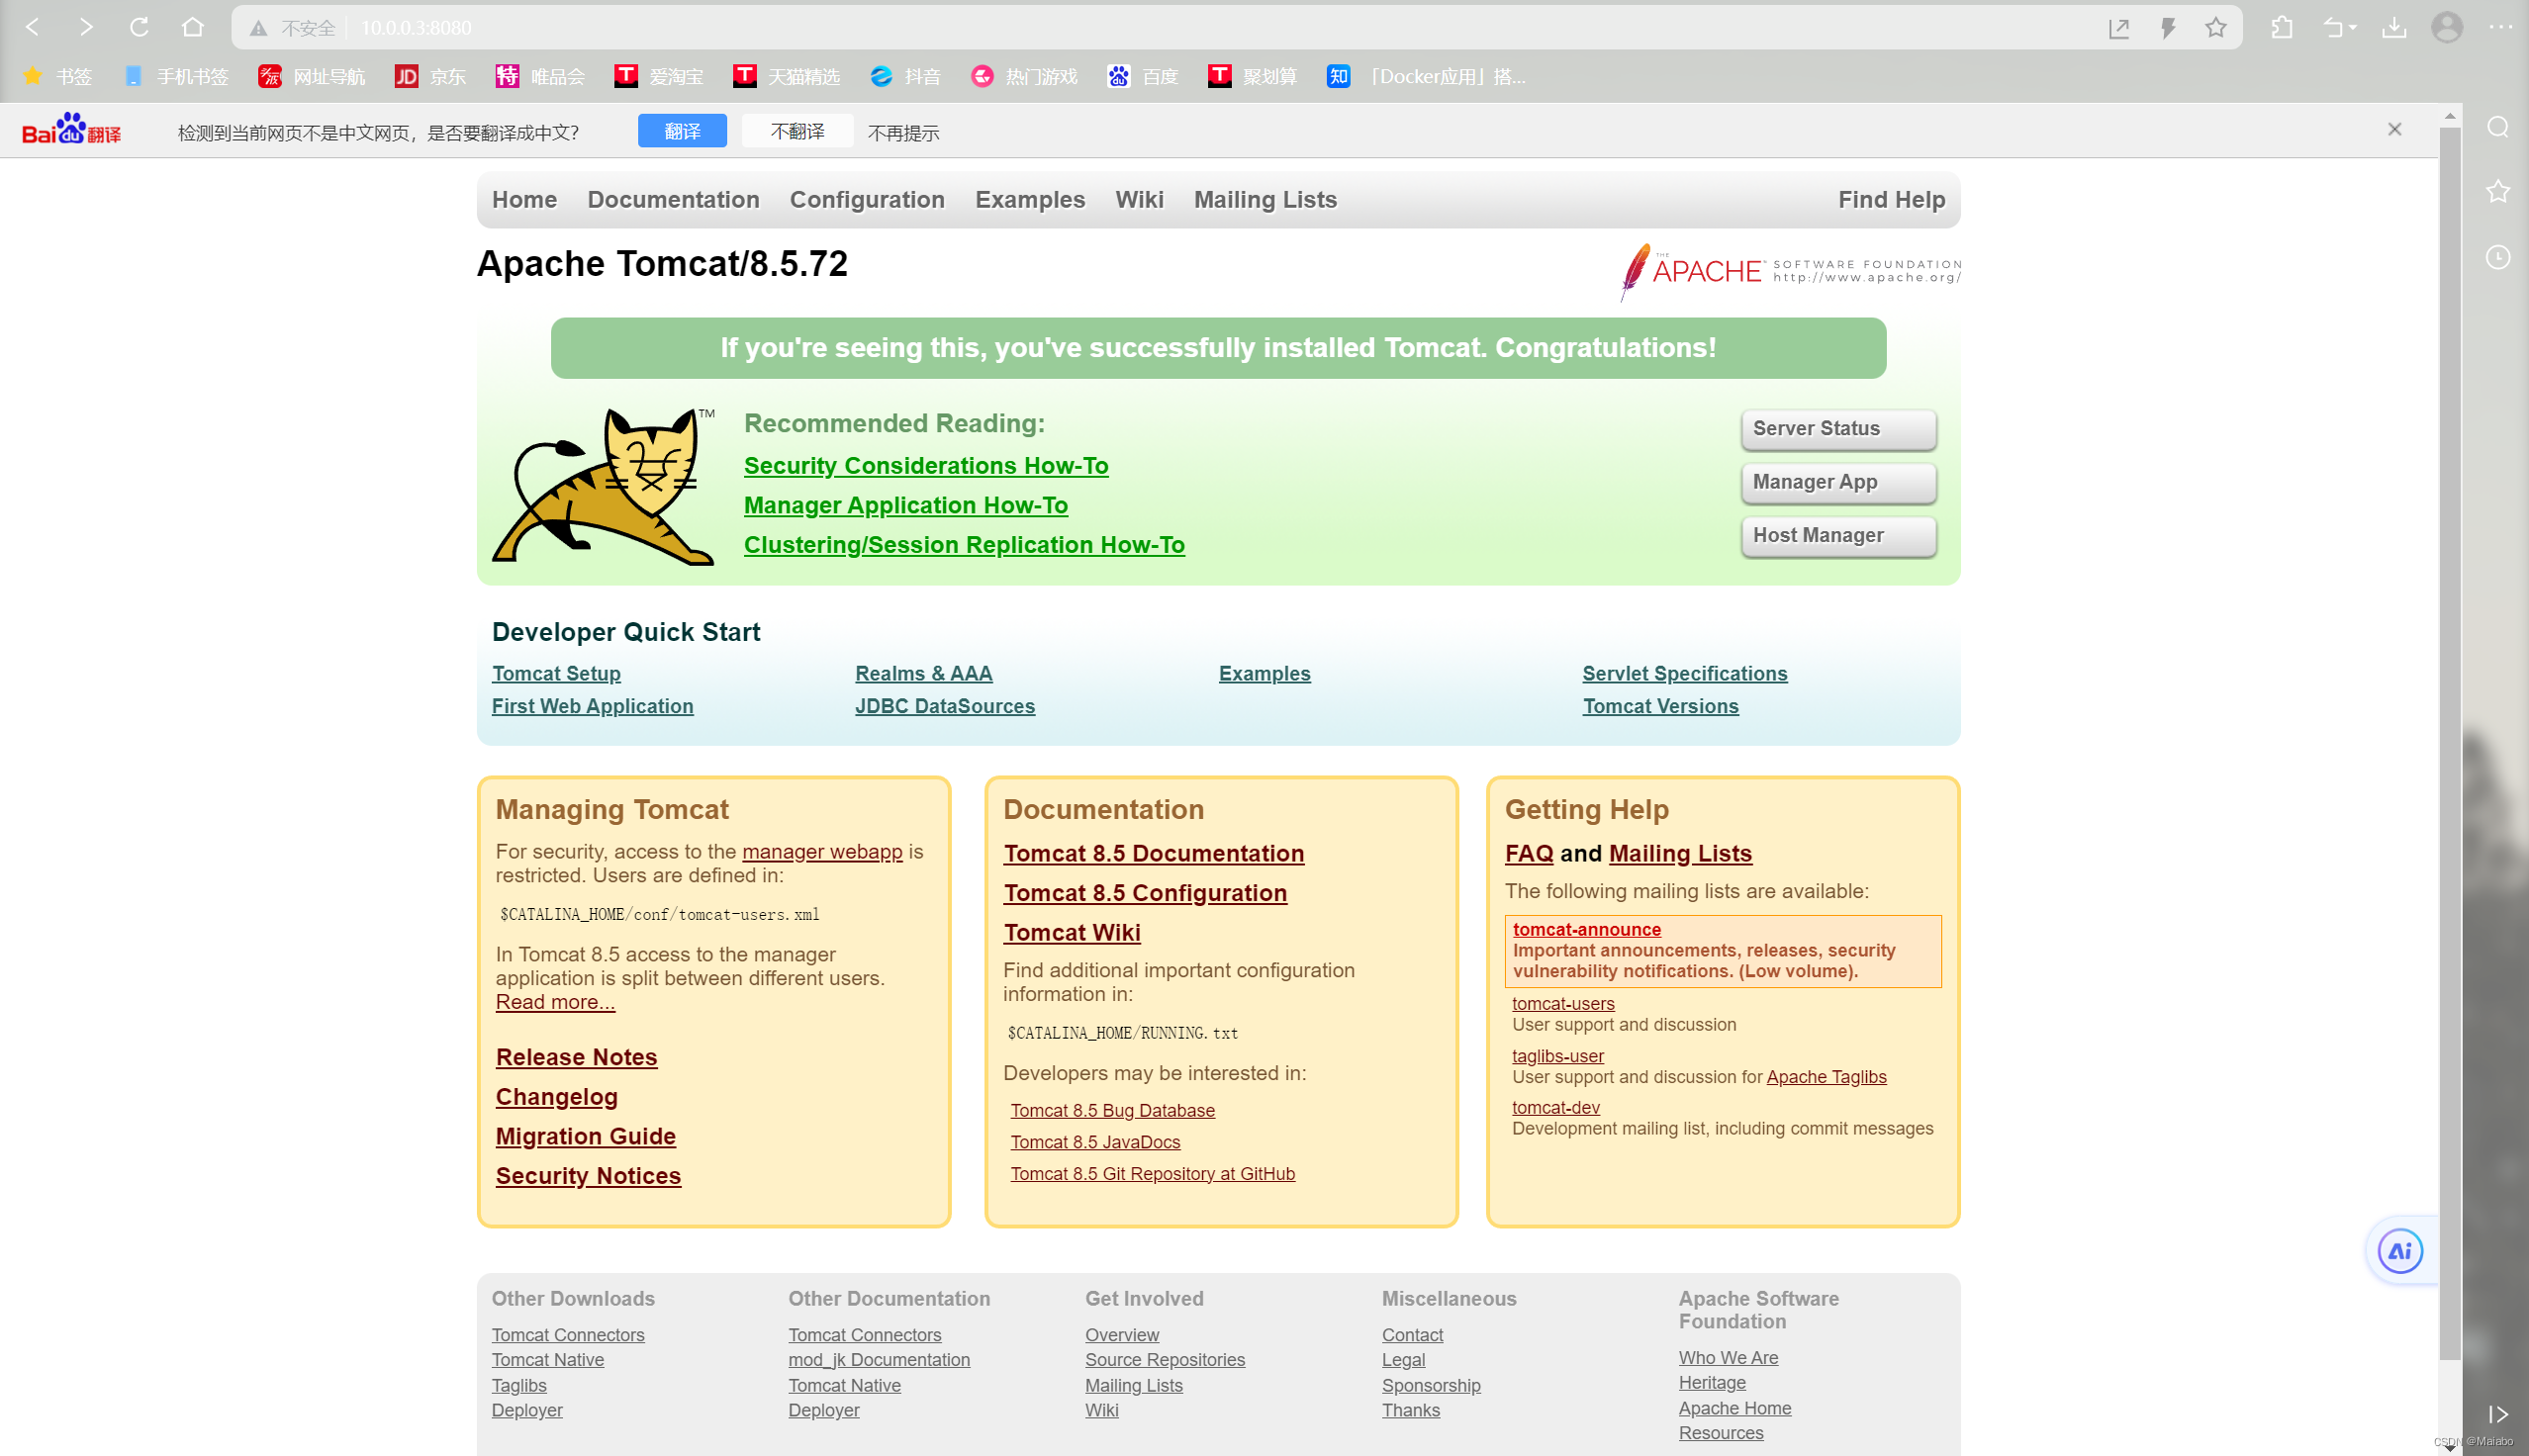Click the floating AI assistant button

pyautogui.click(x=2399, y=1250)
